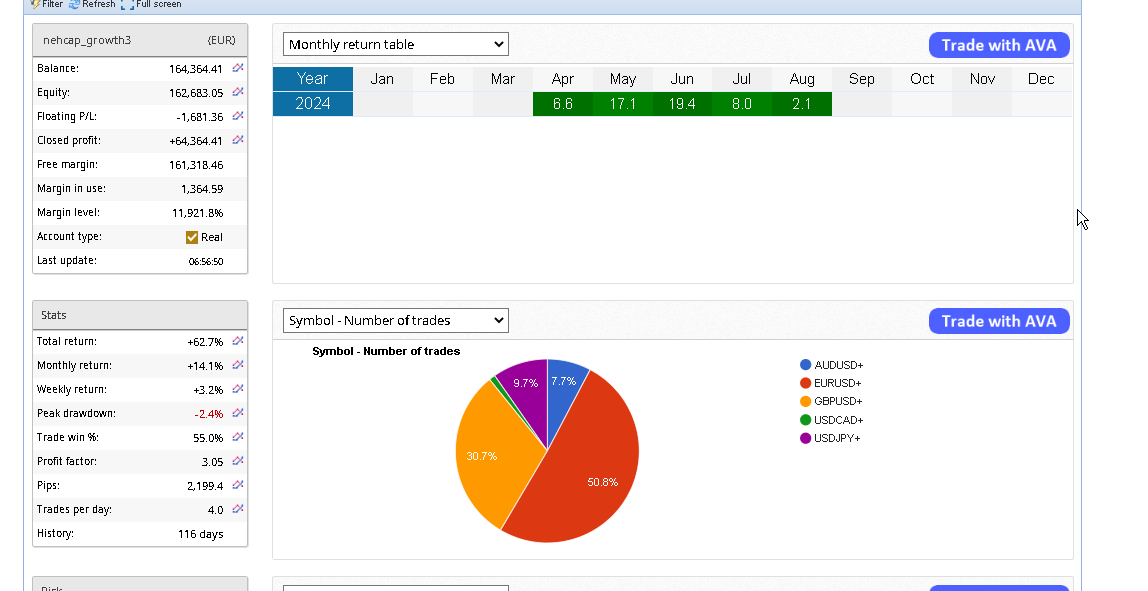The width and height of the screenshot is (1148, 591).
Task: Click the Total return chart icon
Action: 238,341
